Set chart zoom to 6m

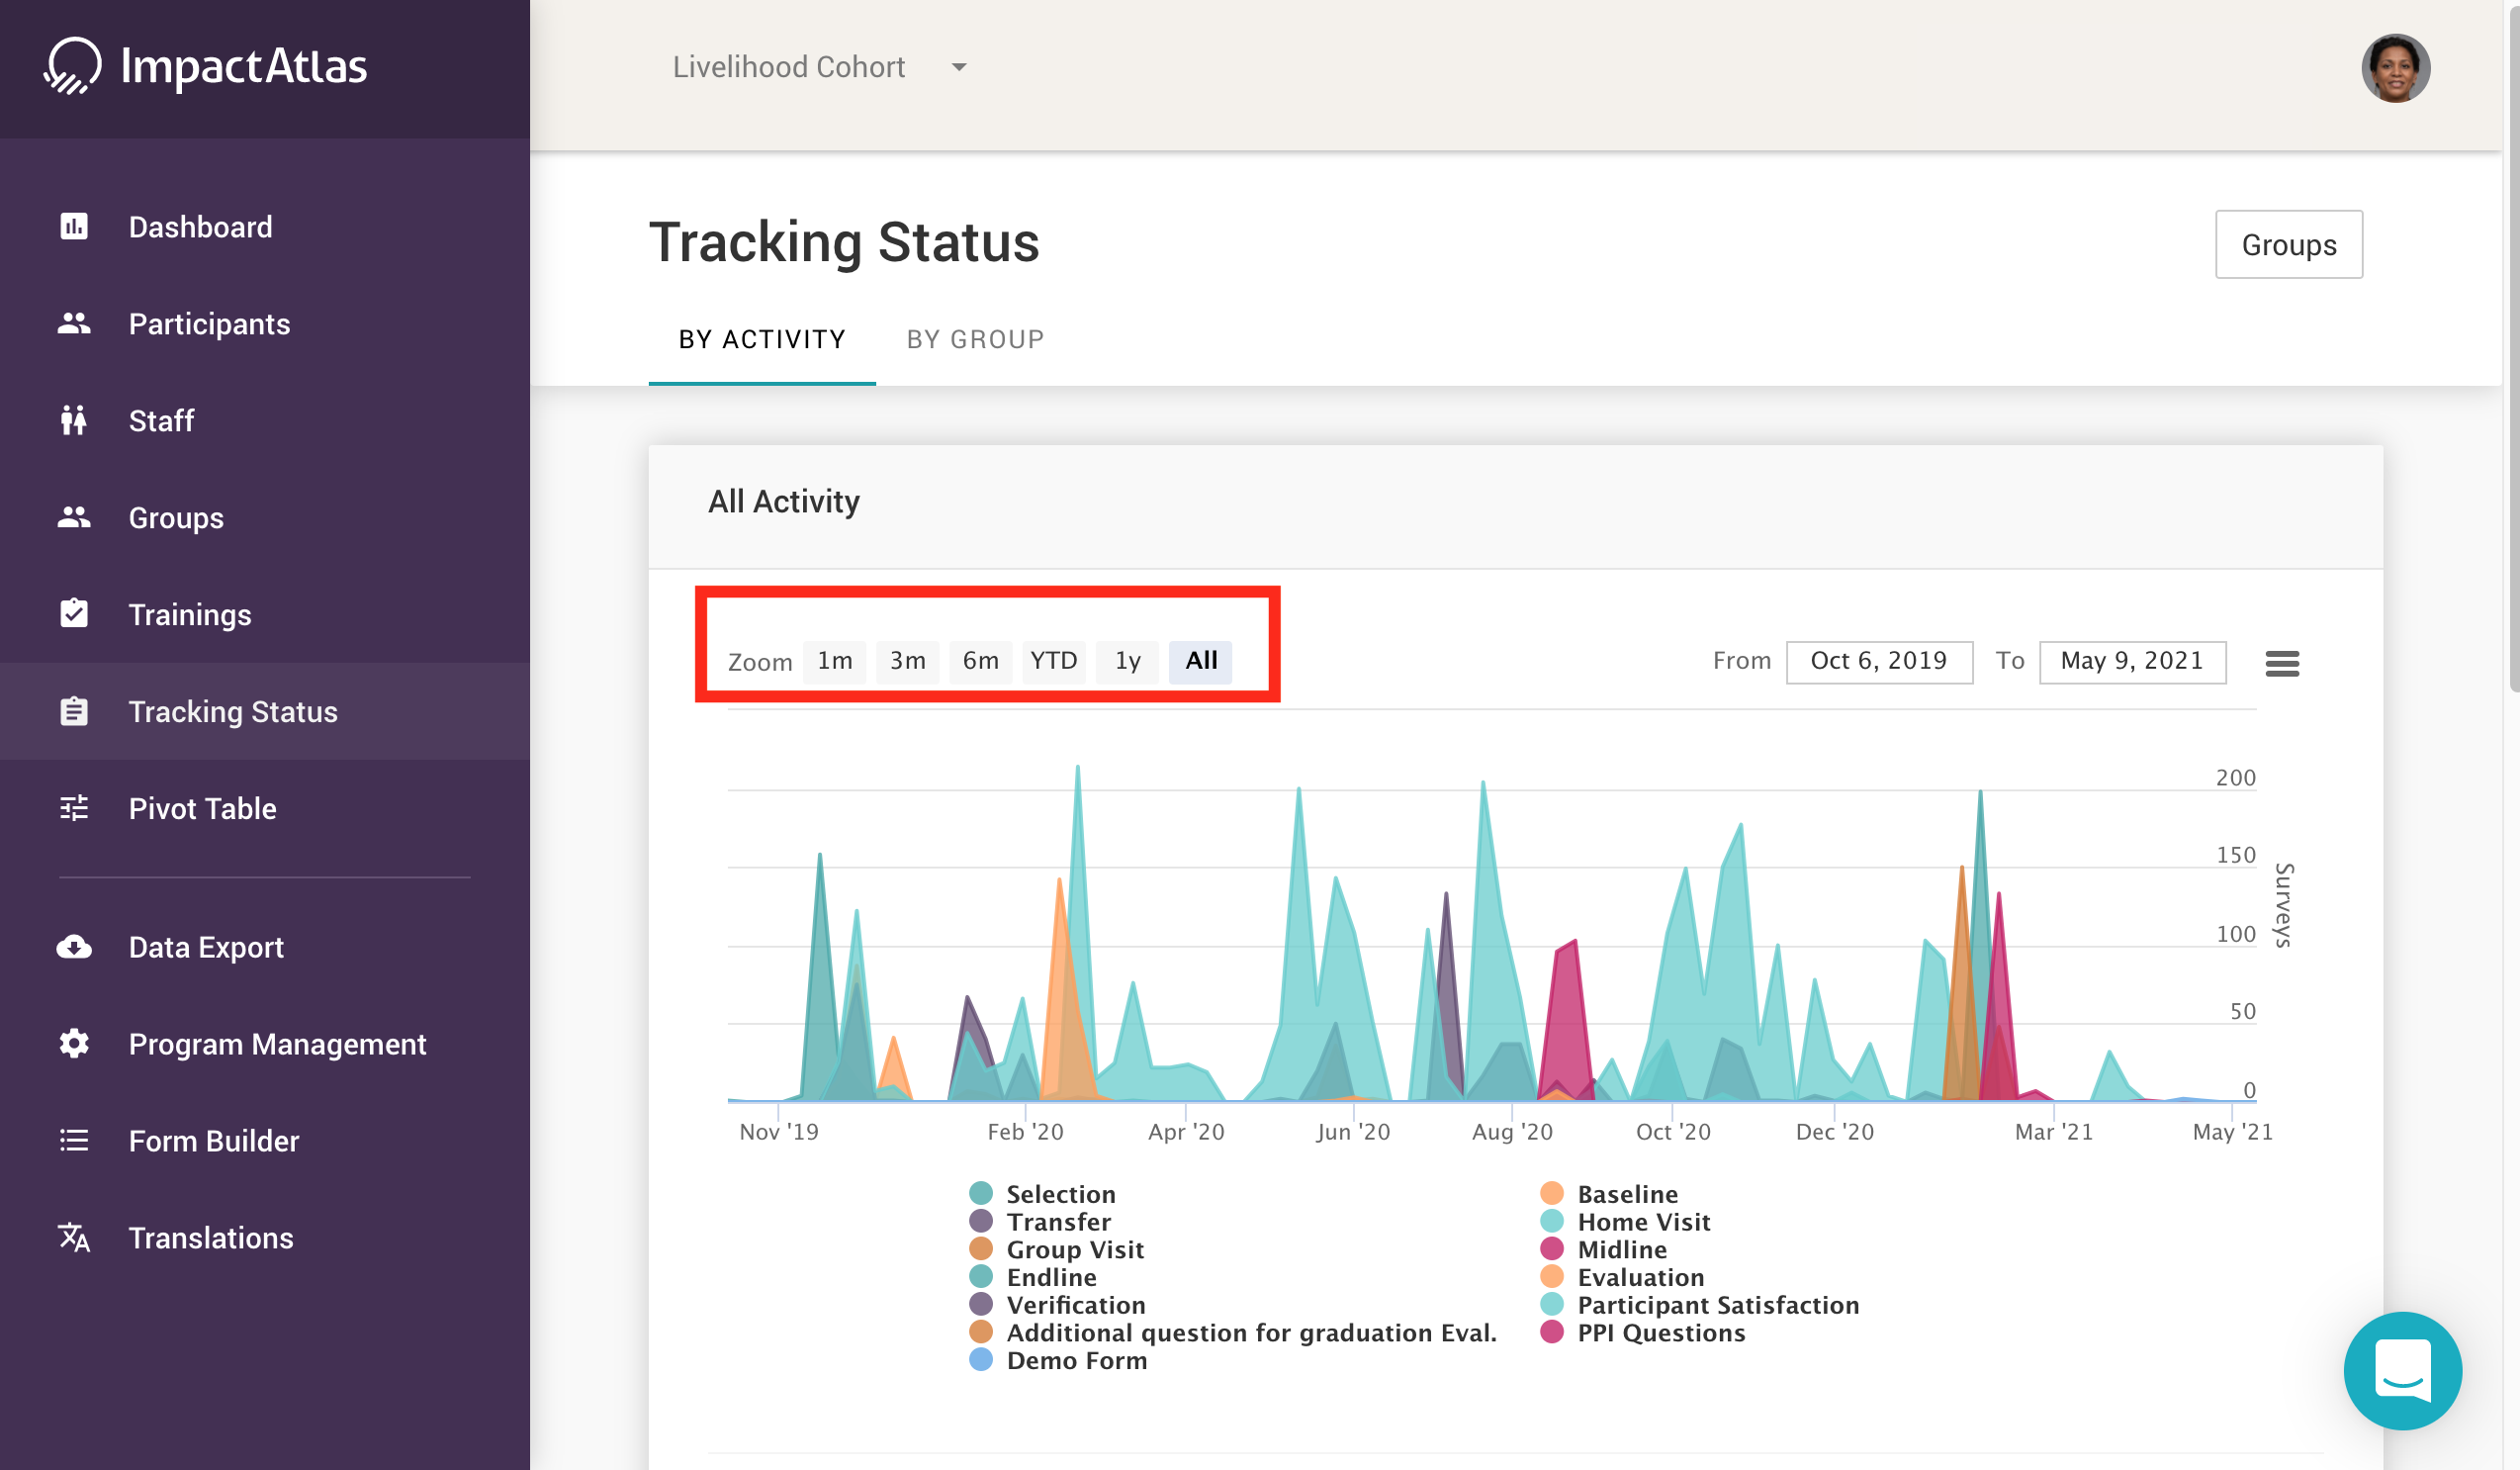tap(980, 661)
